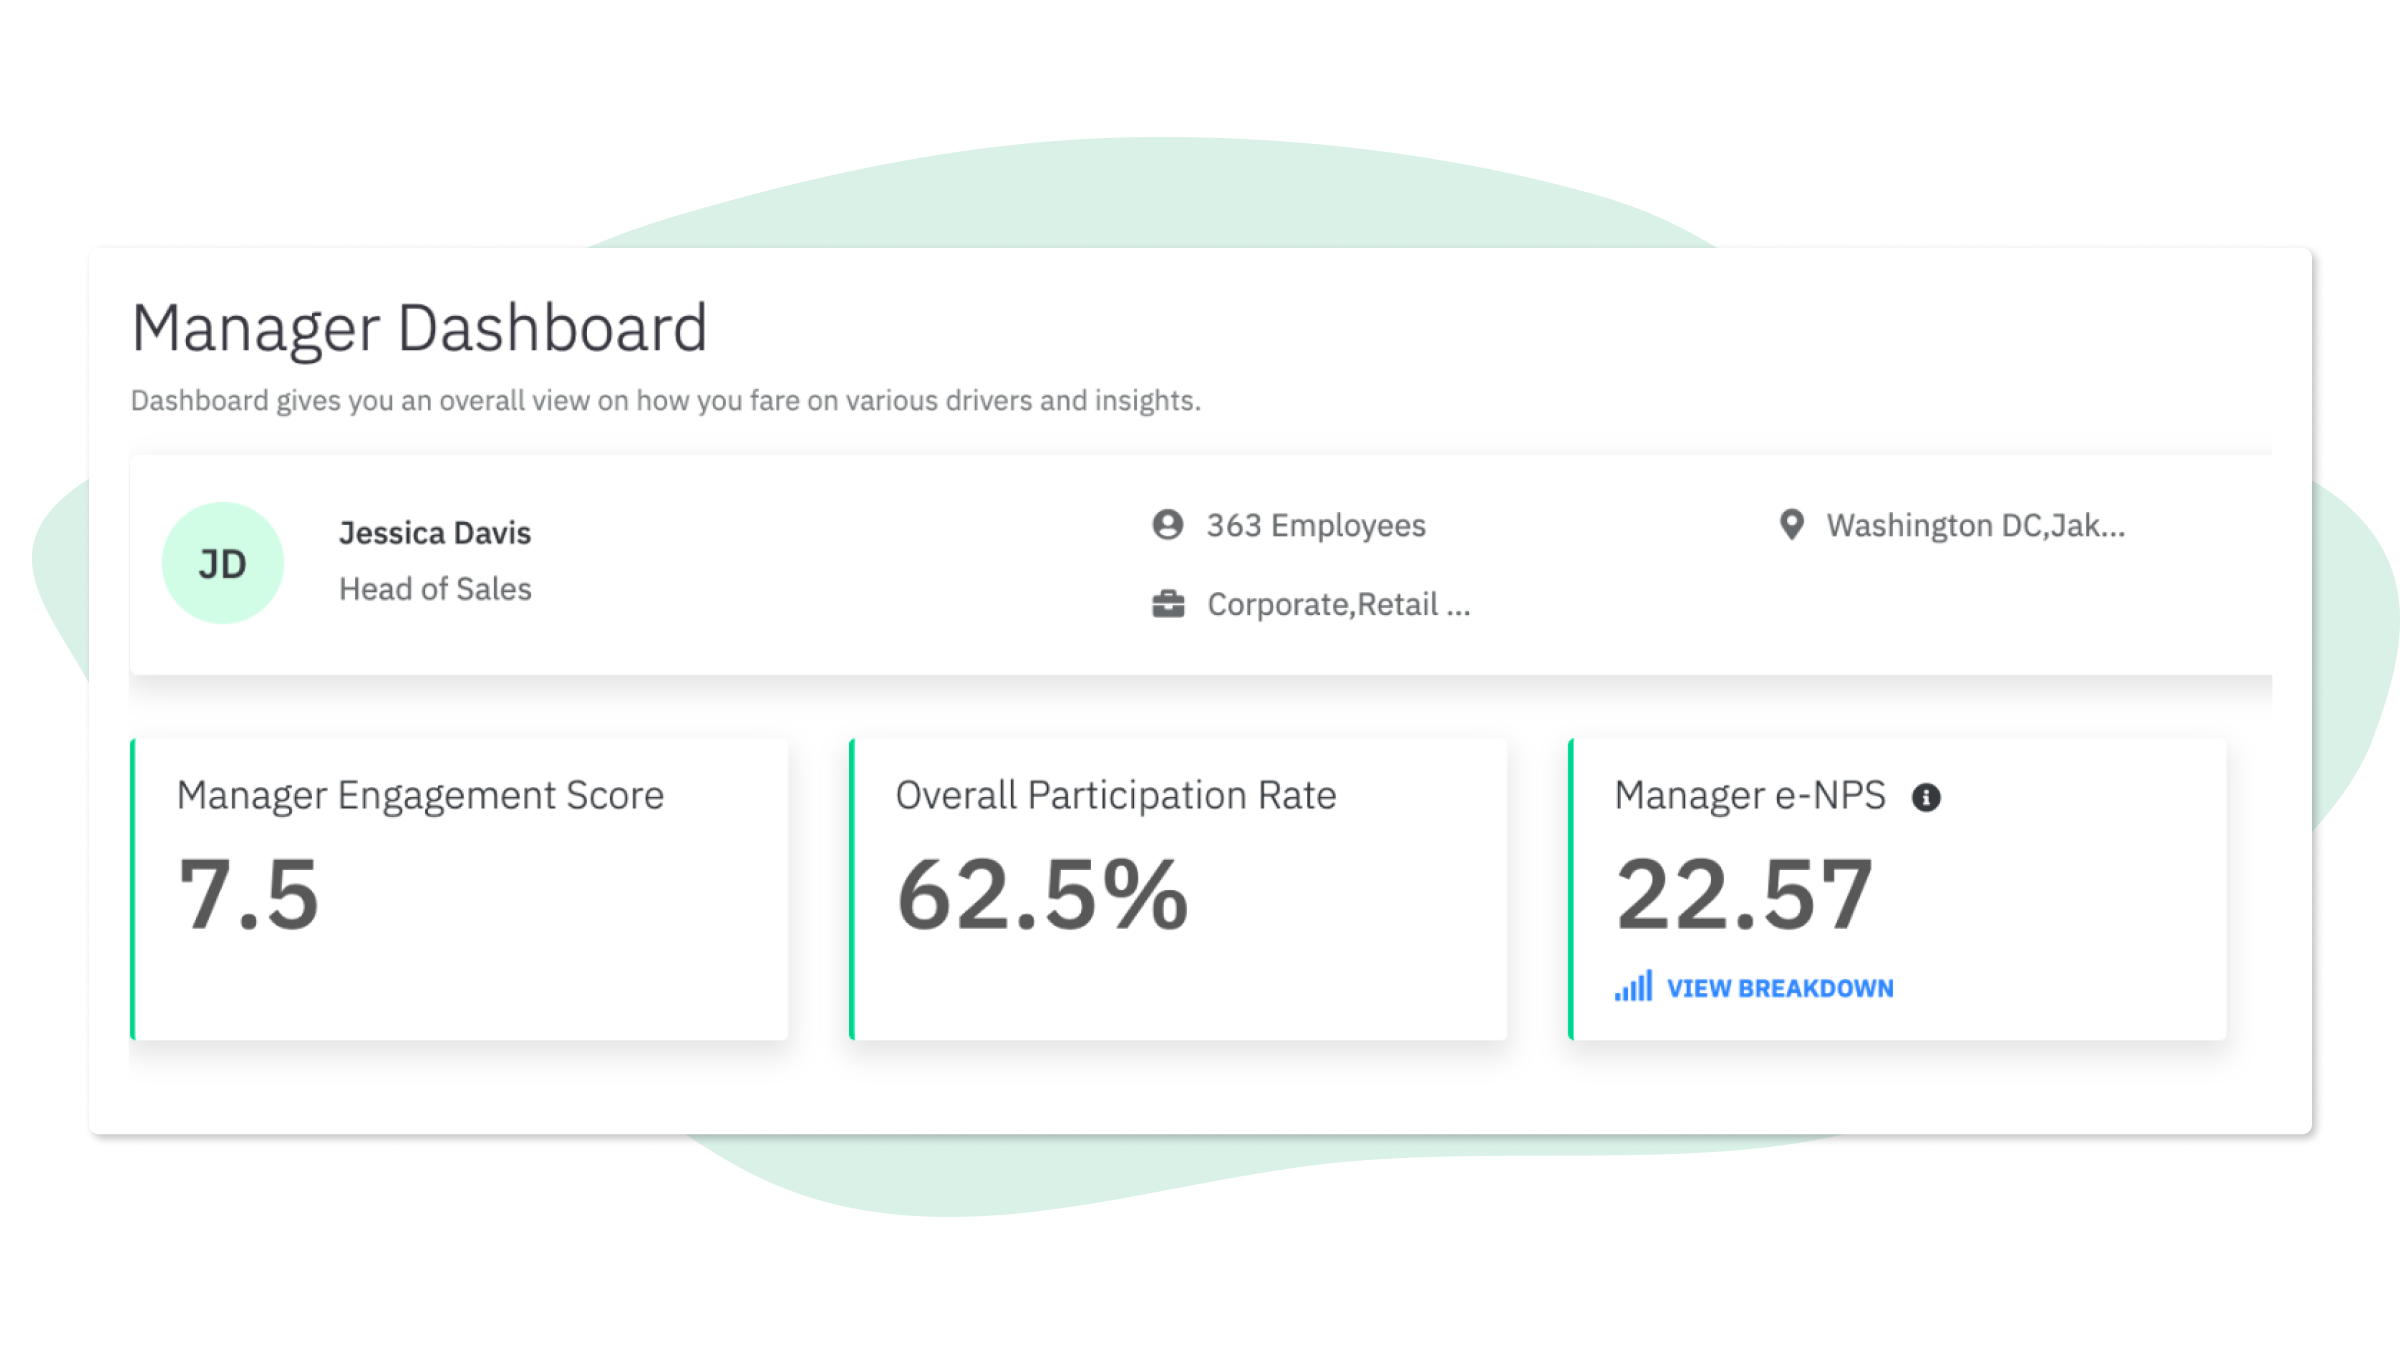Click the Manager Dashboard heading
The image size is (2400, 1350).
419,328
